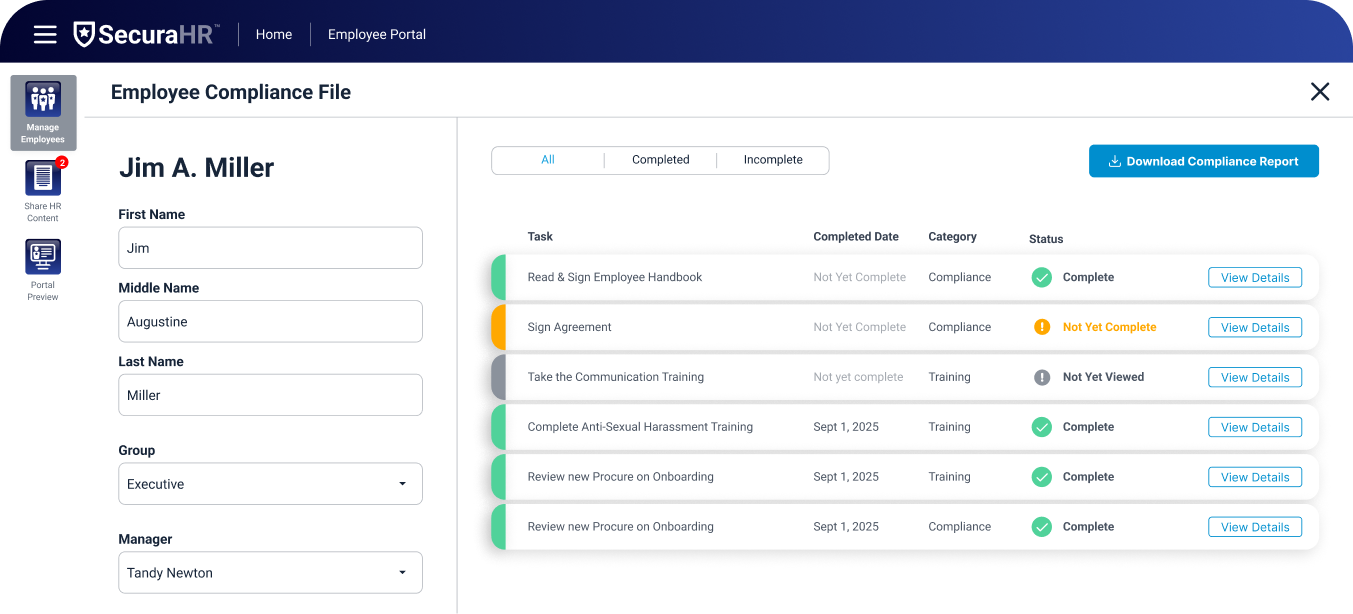Switch to the Completed filter tab
The width and height of the screenshot is (1353, 614).
[660, 159]
